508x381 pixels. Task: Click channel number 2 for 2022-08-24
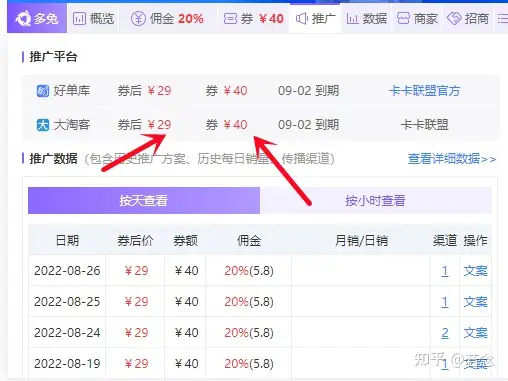click(445, 333)
